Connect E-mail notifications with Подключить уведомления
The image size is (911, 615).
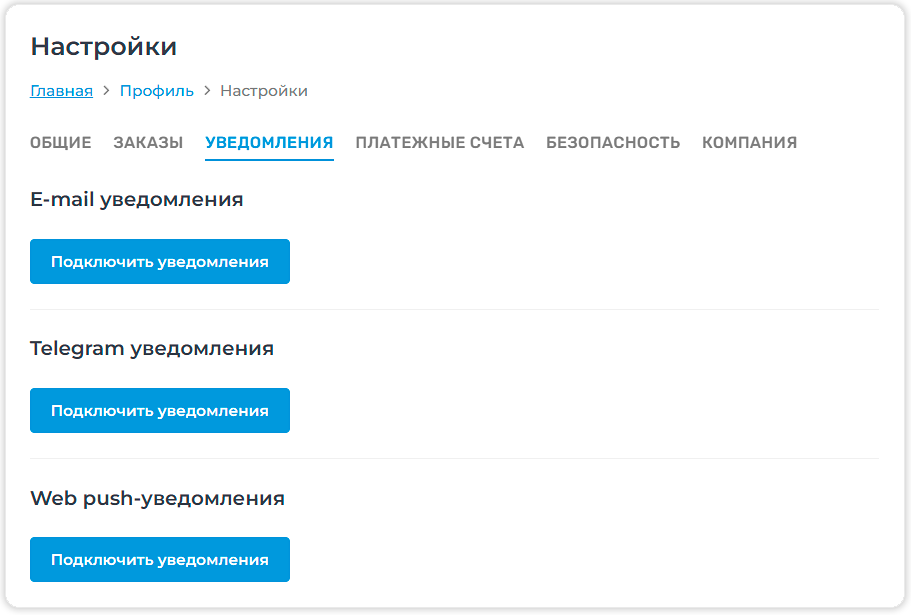160,262
